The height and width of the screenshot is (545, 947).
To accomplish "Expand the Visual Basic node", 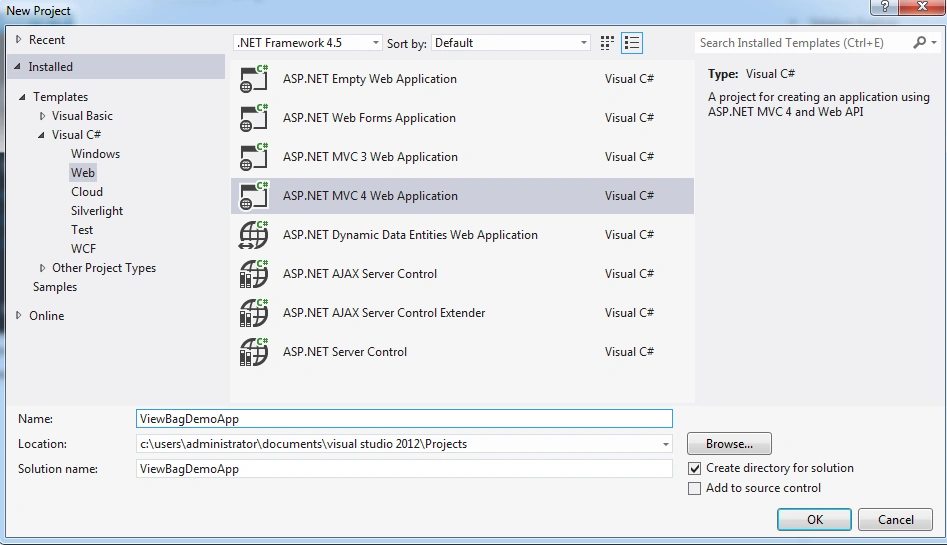I will 42,115.
